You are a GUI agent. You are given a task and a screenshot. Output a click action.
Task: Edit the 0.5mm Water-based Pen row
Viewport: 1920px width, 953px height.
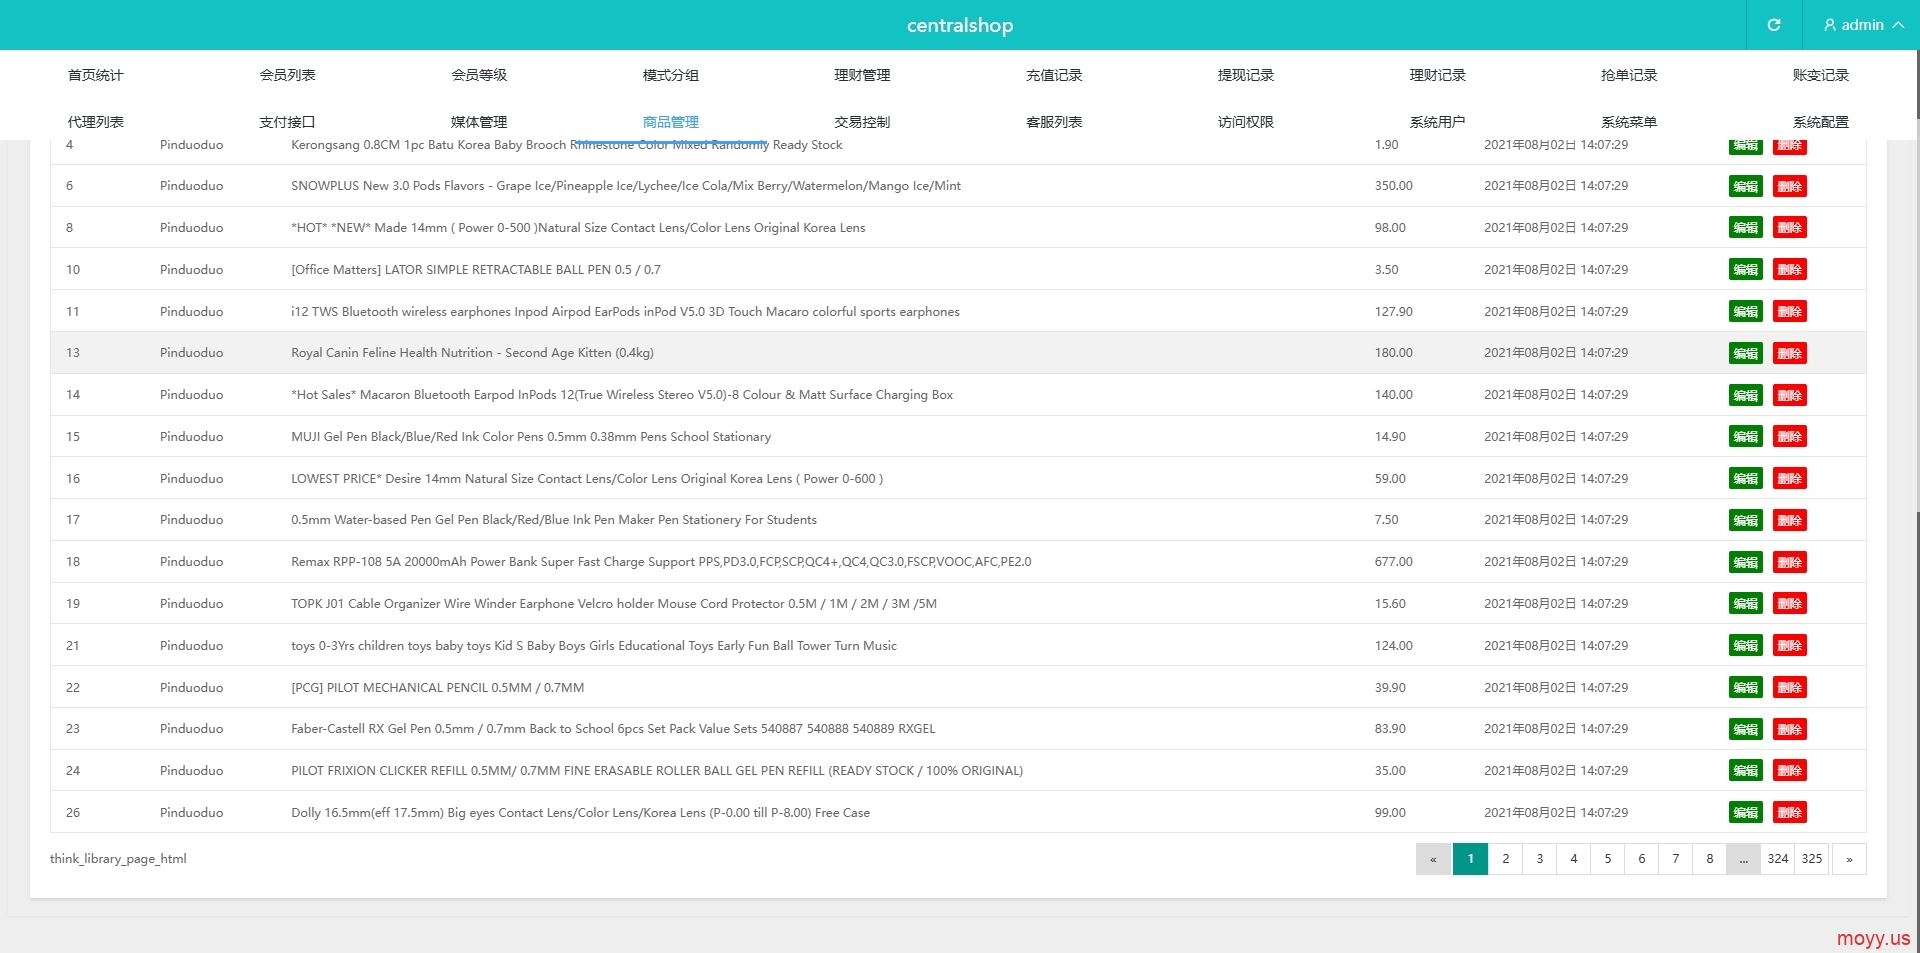[x=1746, y=520]
